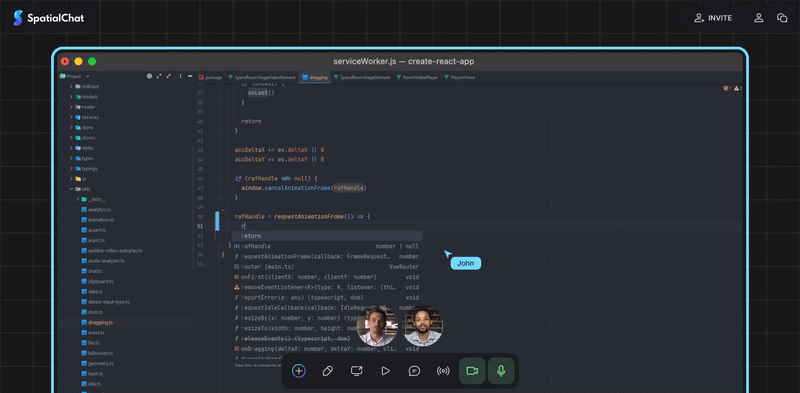Expand the models folder

(71, 96)
